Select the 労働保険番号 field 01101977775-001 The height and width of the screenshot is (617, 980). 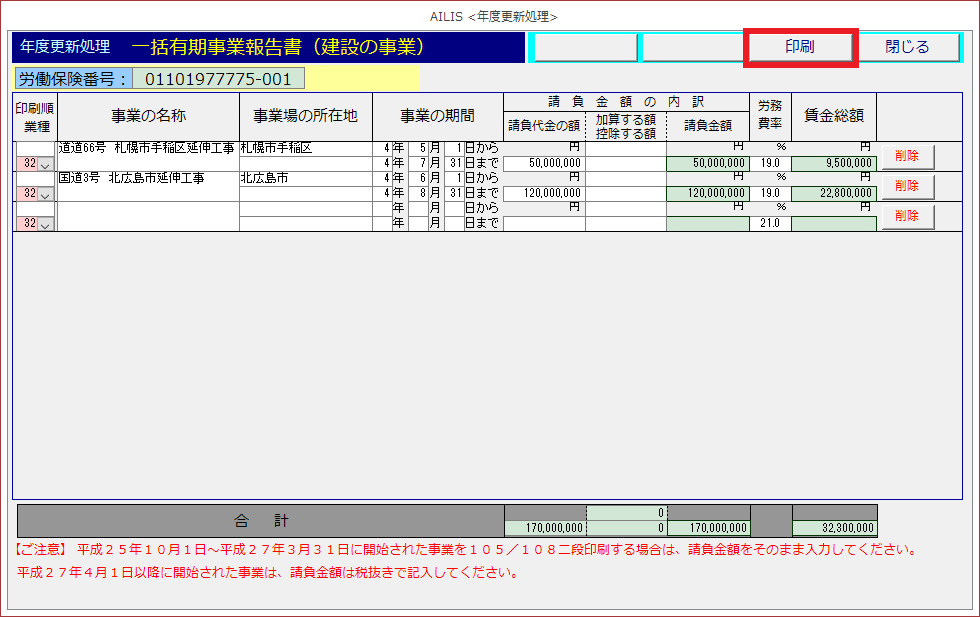click(219, 79)
